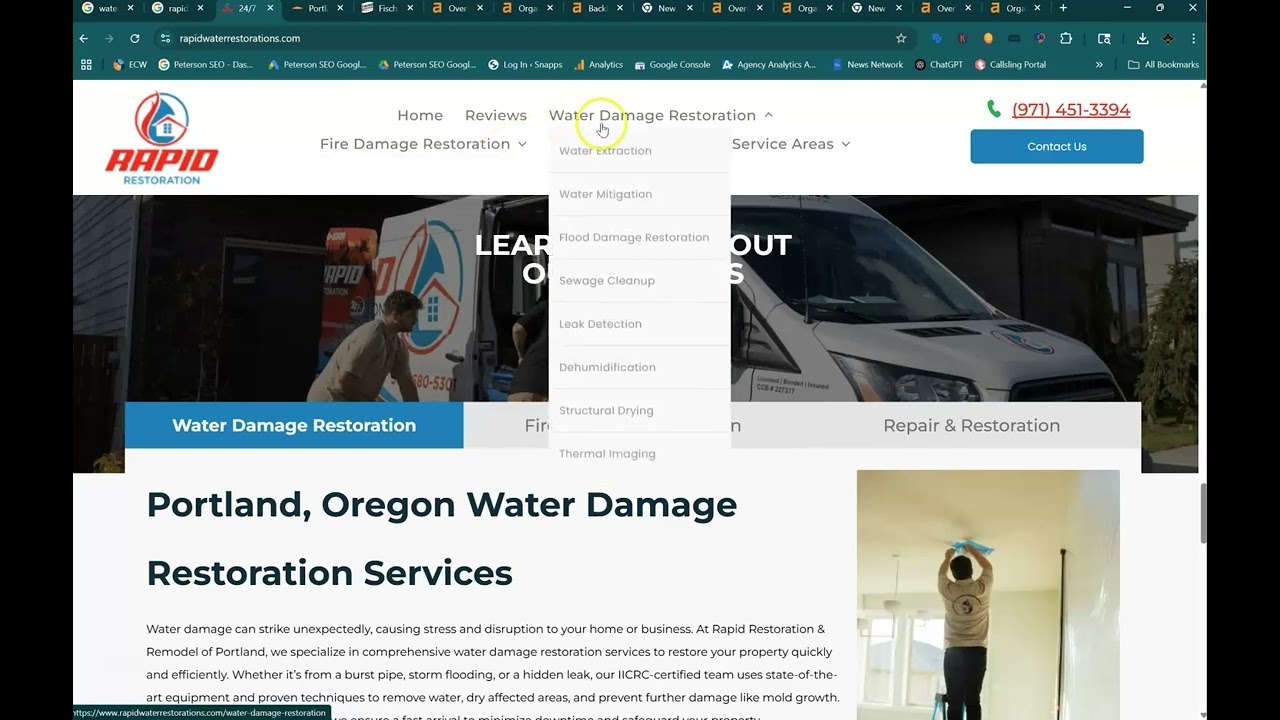Open Chrome's three-dot menu
This screenshot has height=720, width=1280.
[x=1193, y=38]
